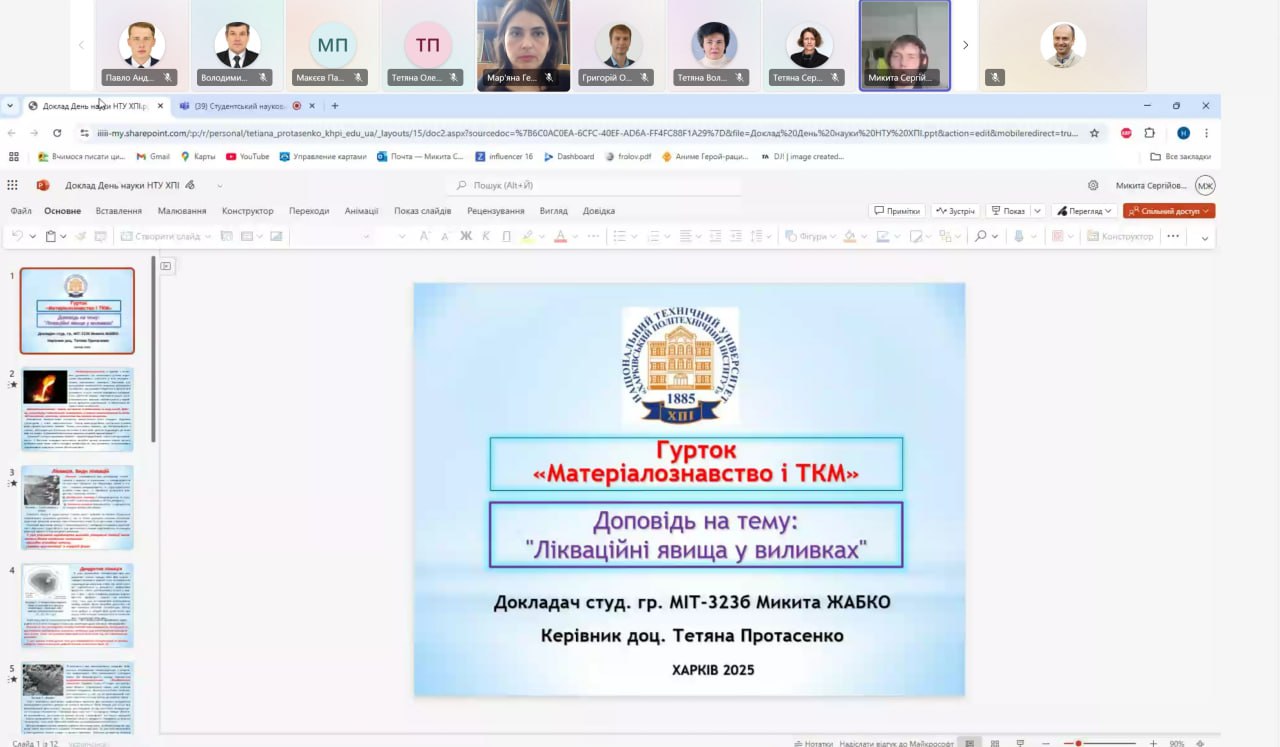
Task: Select slide 3 thumbnail
Action: tap(77, 507)
